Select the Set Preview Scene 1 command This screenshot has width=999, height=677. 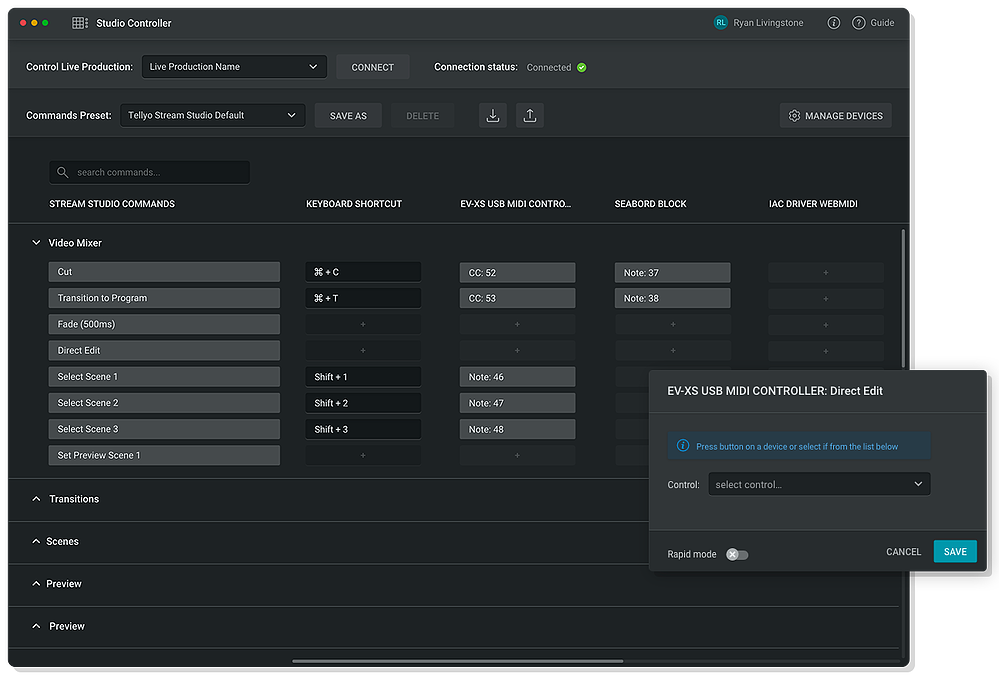click(164, 455)
